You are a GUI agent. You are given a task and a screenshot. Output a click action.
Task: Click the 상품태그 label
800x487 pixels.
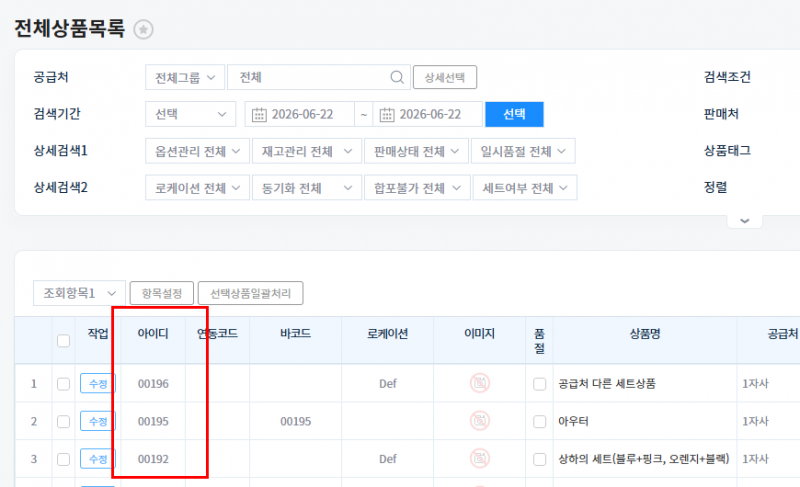tap(727, 150)
